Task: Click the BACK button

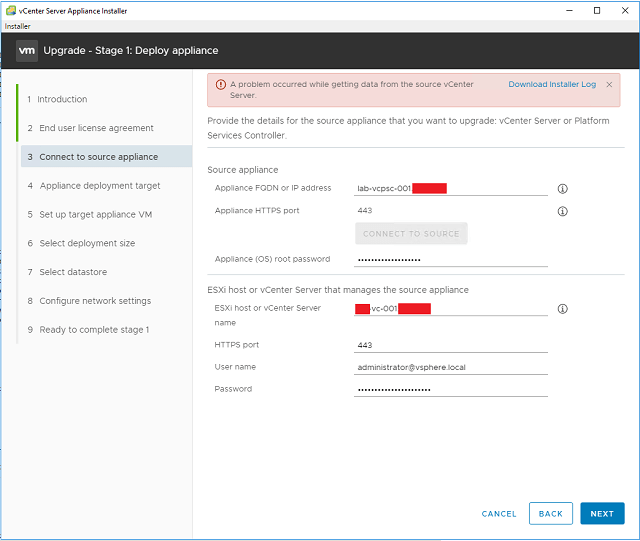Action: tap(551, 513)
